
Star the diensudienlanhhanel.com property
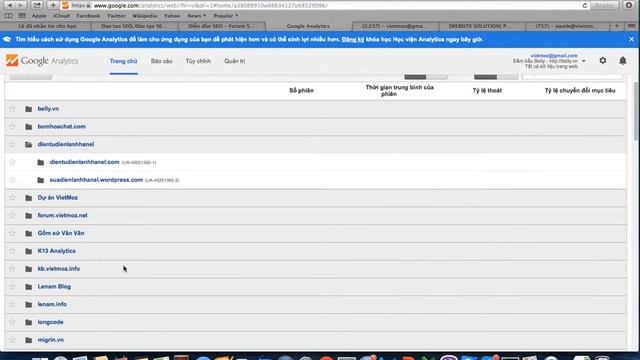coord(12,162)
